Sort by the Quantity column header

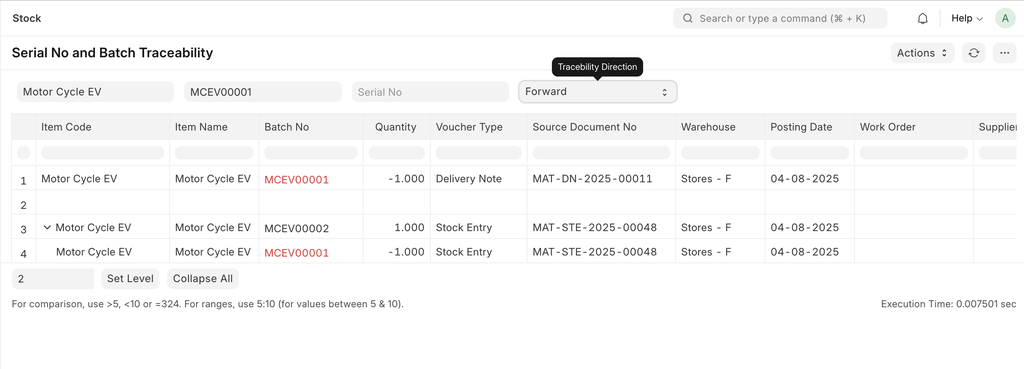click(395, 127)
